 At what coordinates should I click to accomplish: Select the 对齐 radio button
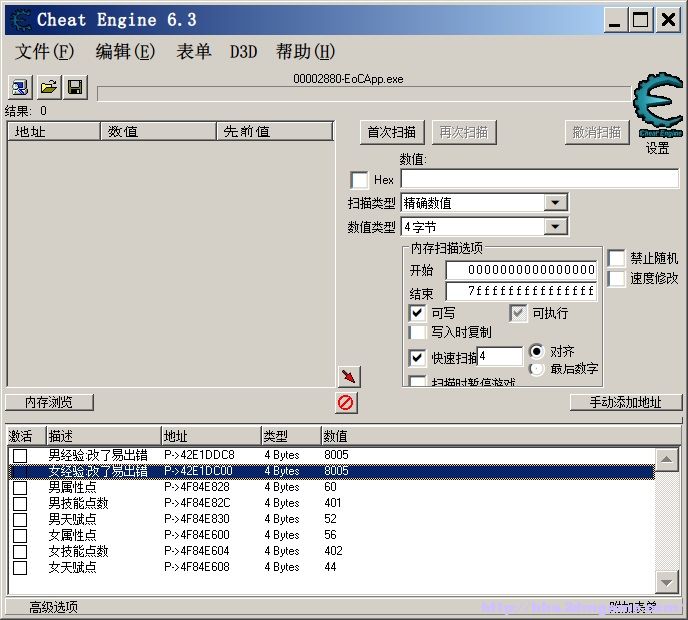[x=537, y=351]
